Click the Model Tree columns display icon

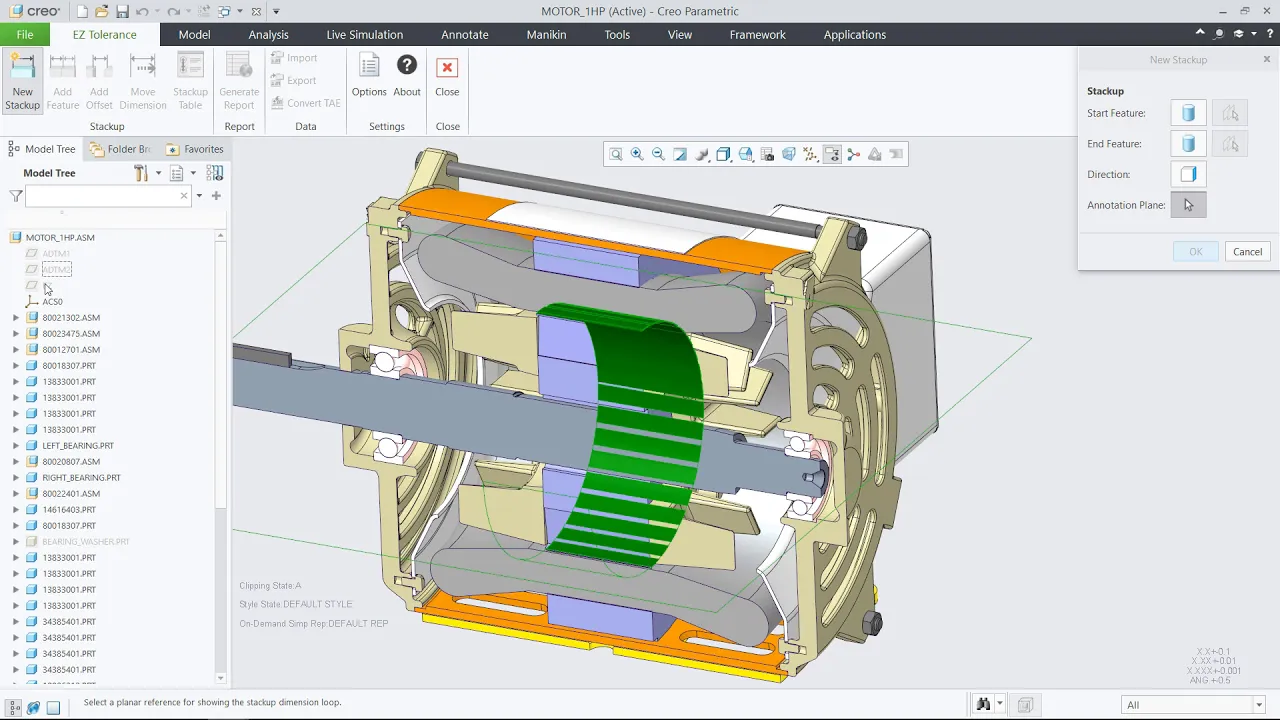click(x=214, y=173)
